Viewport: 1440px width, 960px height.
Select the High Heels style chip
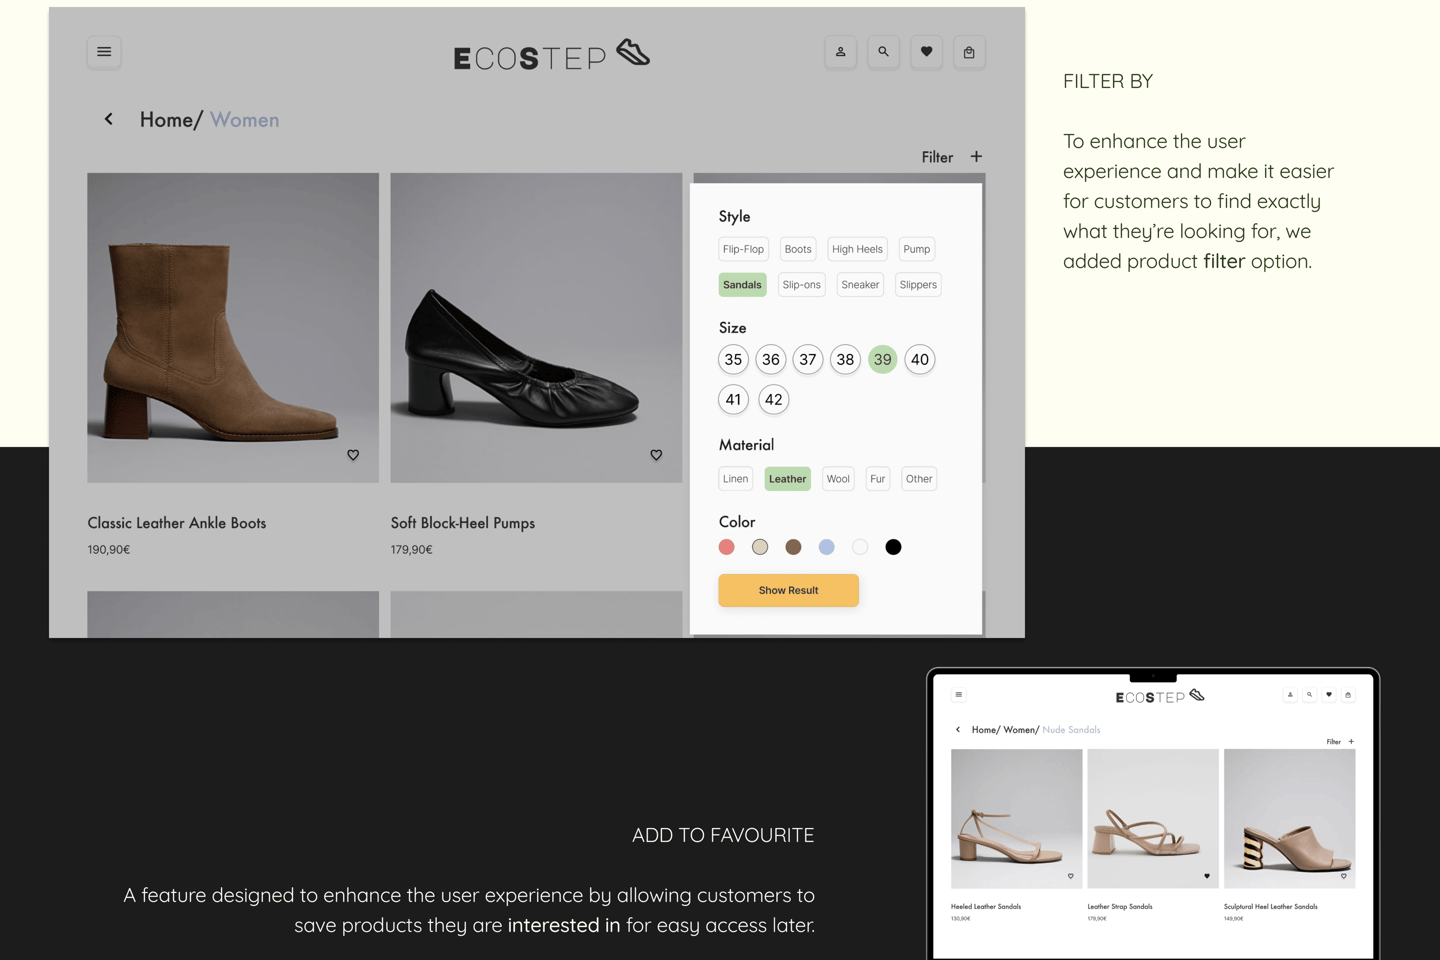[857, 249]
